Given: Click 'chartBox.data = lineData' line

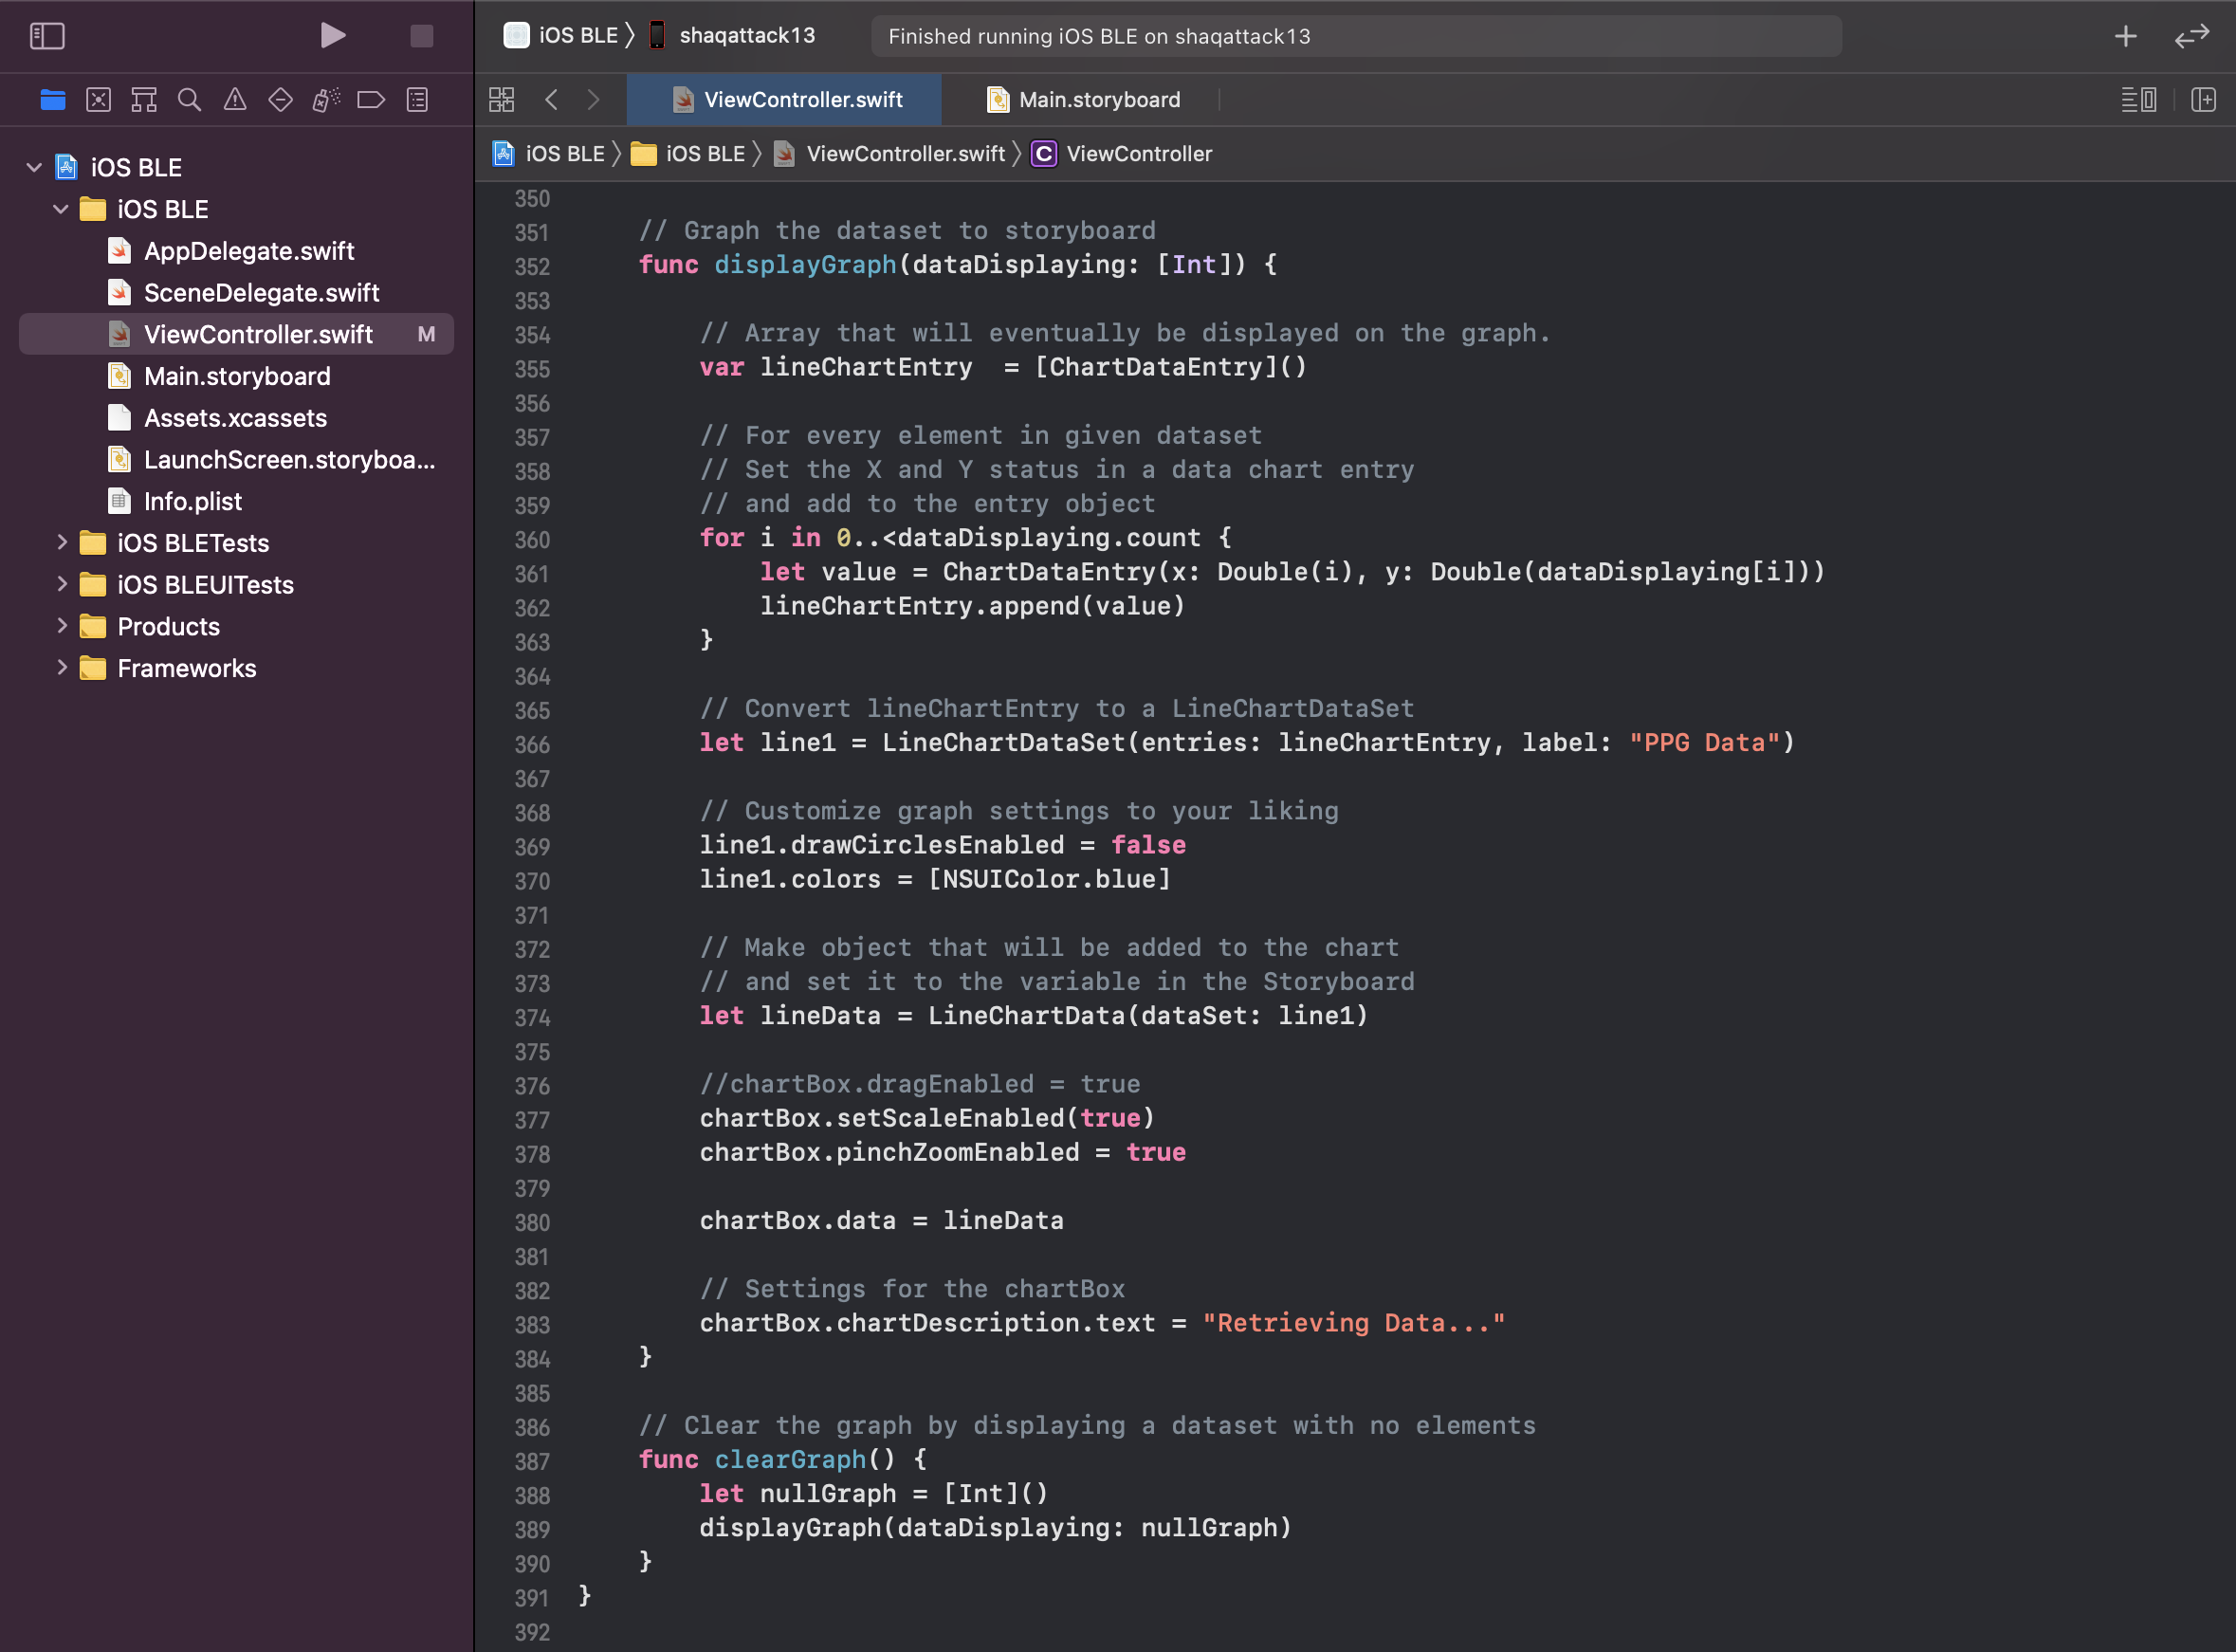Looking at the screenshot, I should [x=882, y=1221].
